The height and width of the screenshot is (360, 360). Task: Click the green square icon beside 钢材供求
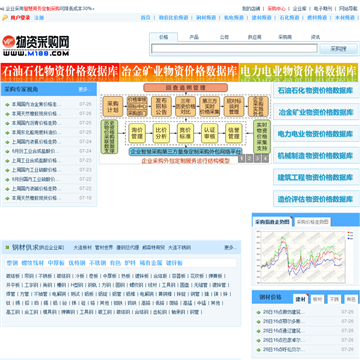[7, 247]
